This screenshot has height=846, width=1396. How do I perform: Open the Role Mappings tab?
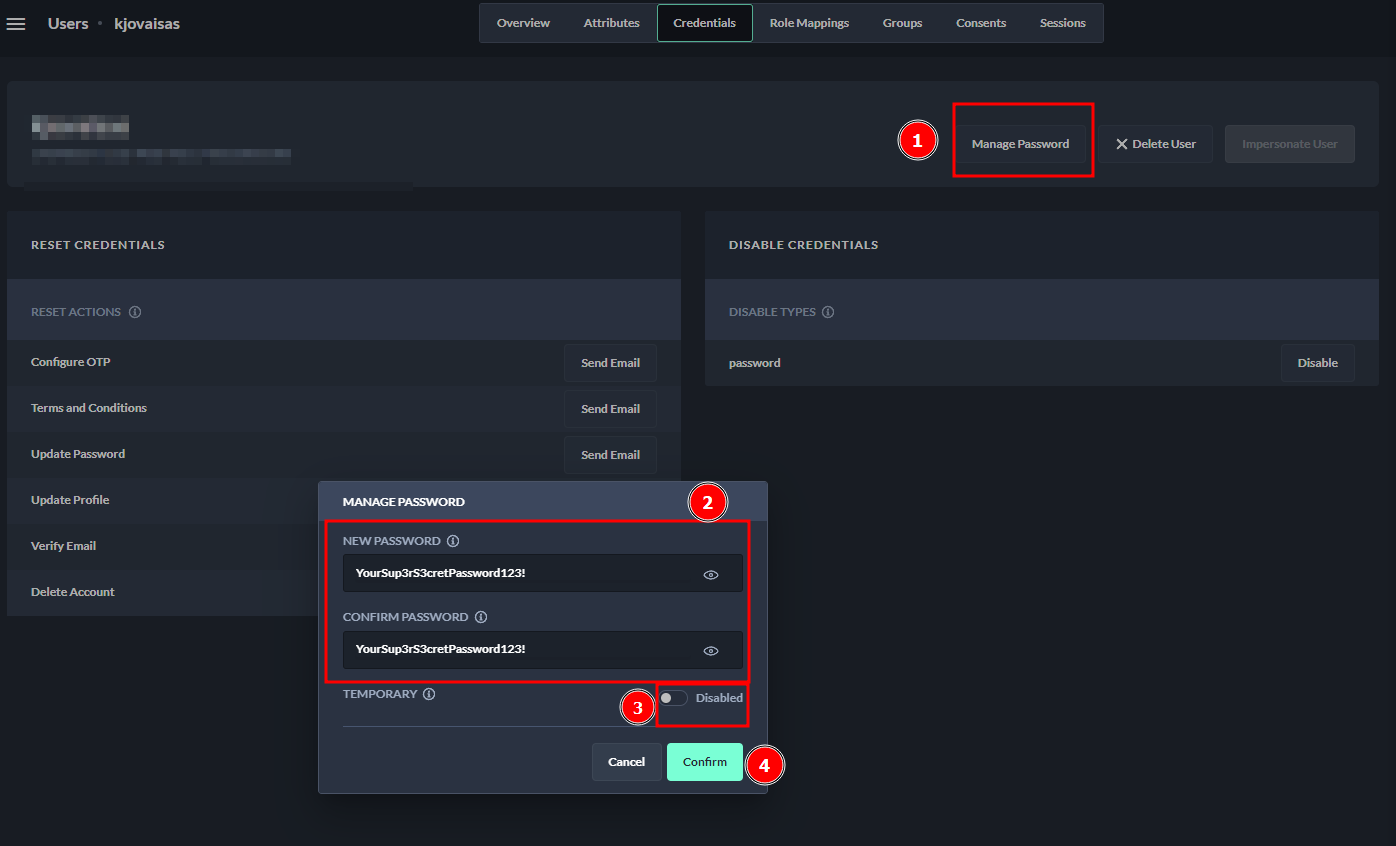tap(809, 23)
